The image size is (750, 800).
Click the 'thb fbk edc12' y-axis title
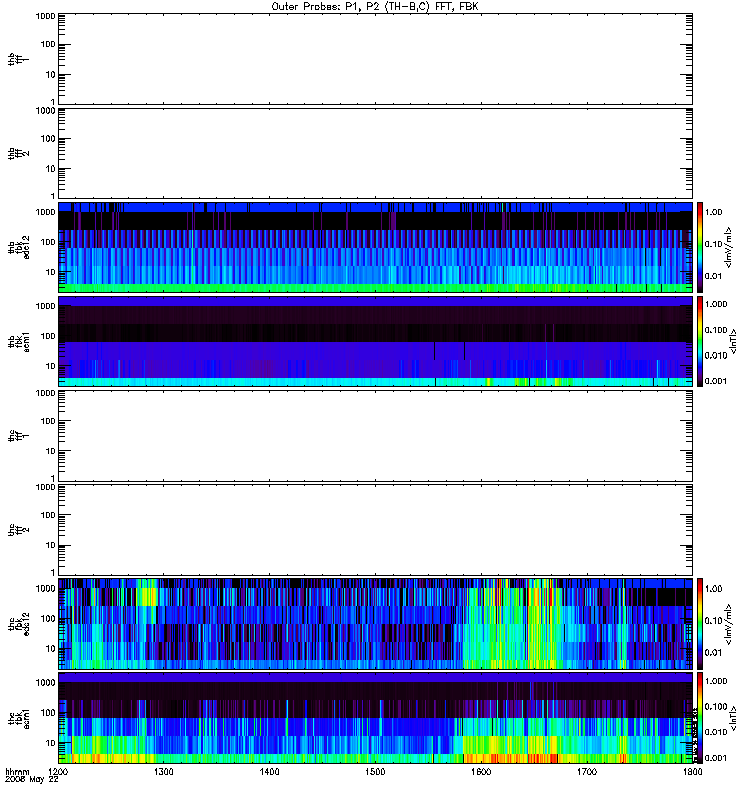[19, 247]
